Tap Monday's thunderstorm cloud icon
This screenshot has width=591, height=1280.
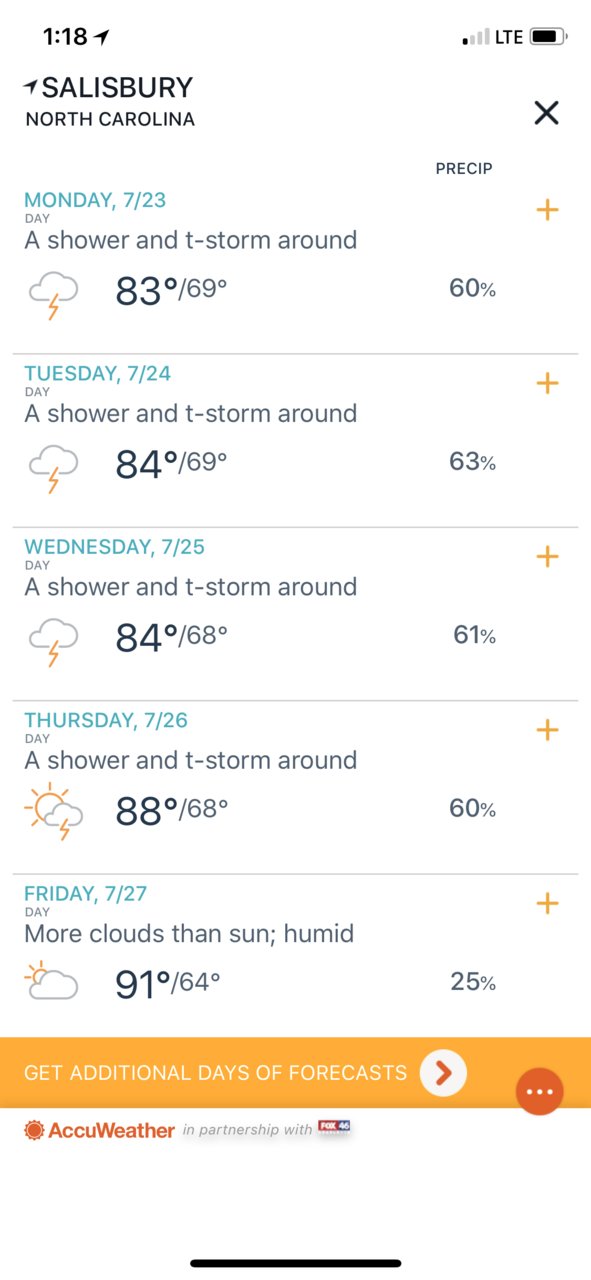[x=53, y=293]
